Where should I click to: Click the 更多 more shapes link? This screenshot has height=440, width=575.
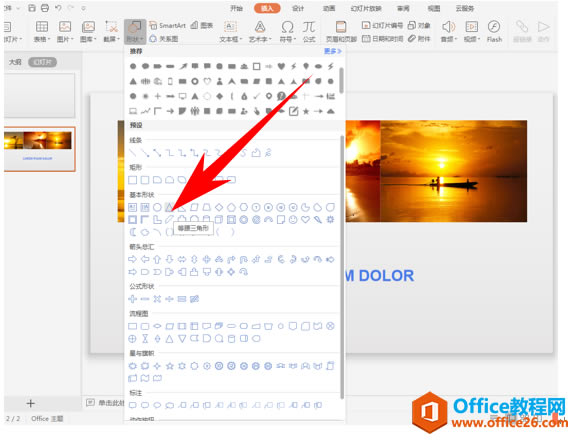pyautogui.click(x=333, y=51)
